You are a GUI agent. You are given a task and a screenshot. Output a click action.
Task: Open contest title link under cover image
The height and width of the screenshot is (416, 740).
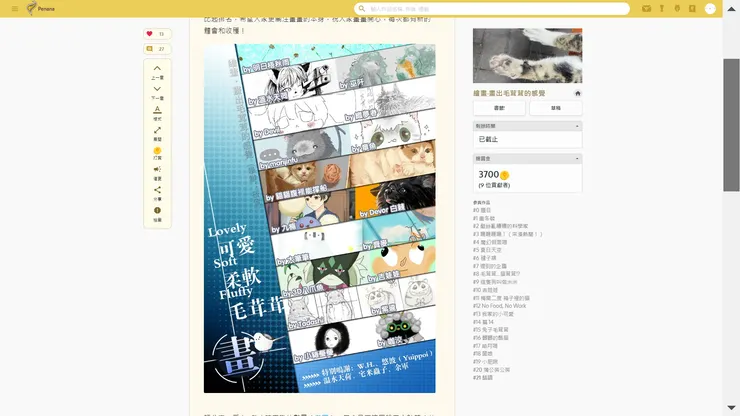(509, 93)
